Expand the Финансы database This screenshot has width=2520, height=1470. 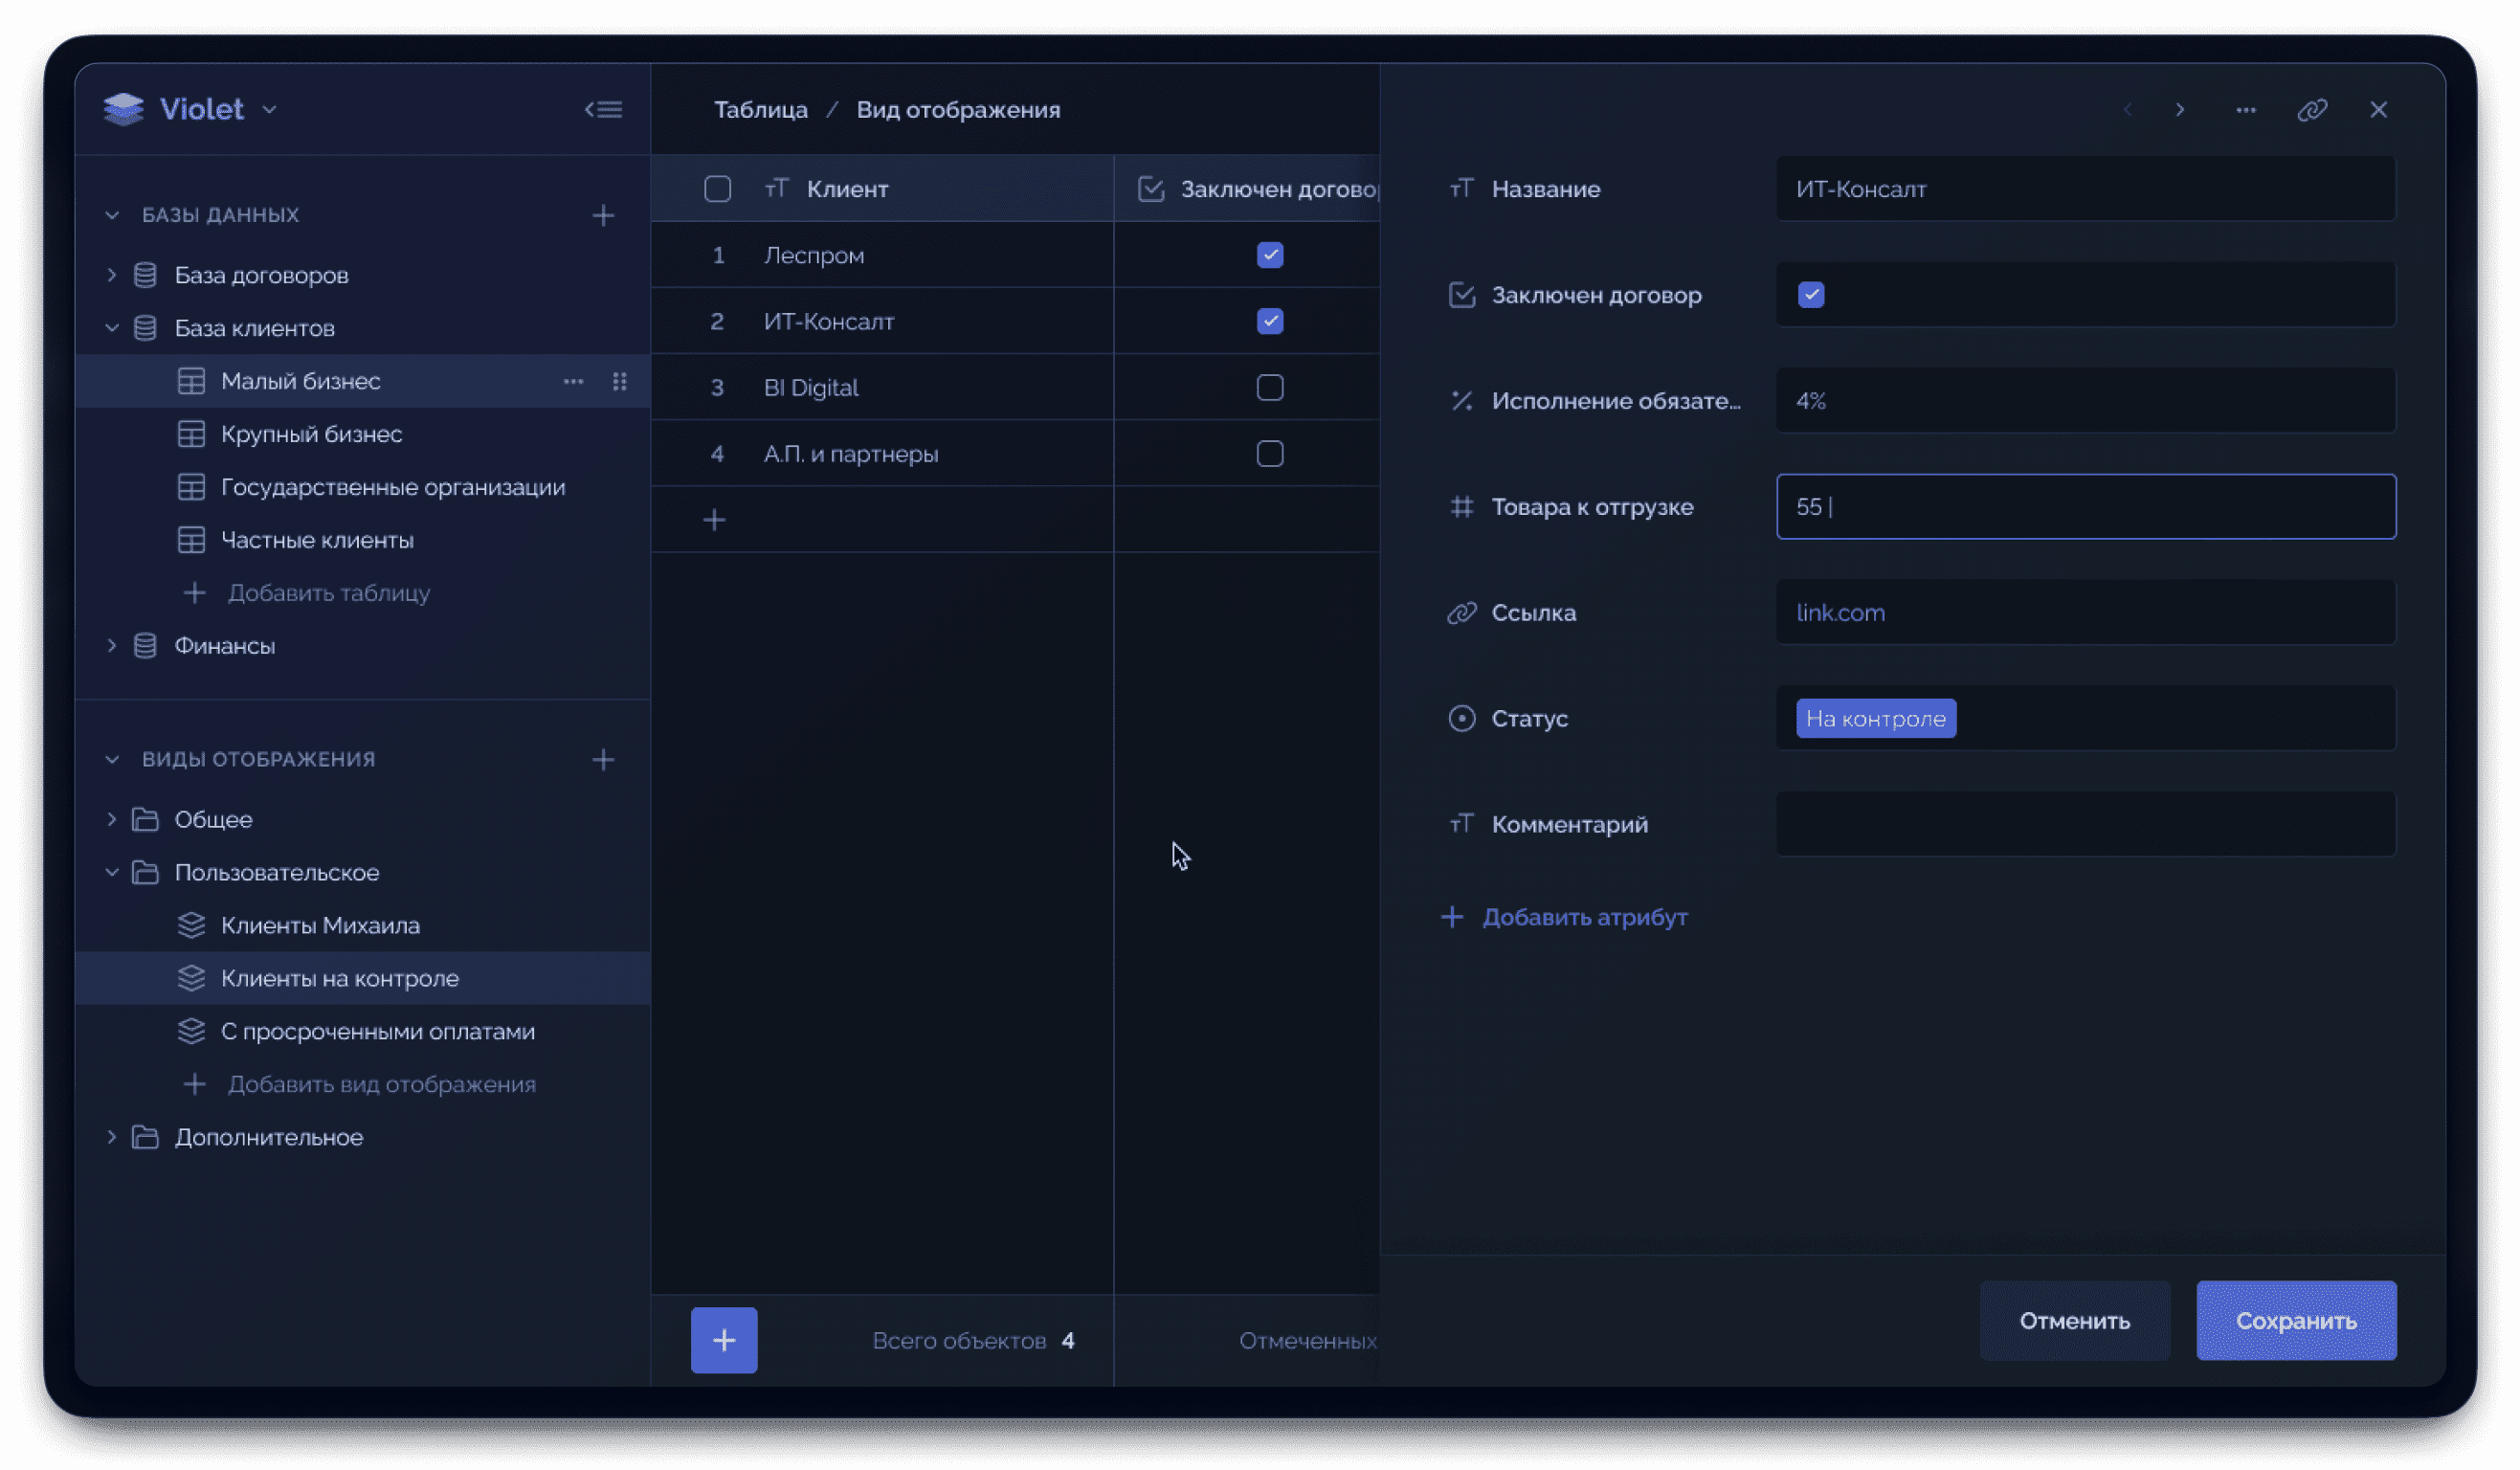point(112,646)
